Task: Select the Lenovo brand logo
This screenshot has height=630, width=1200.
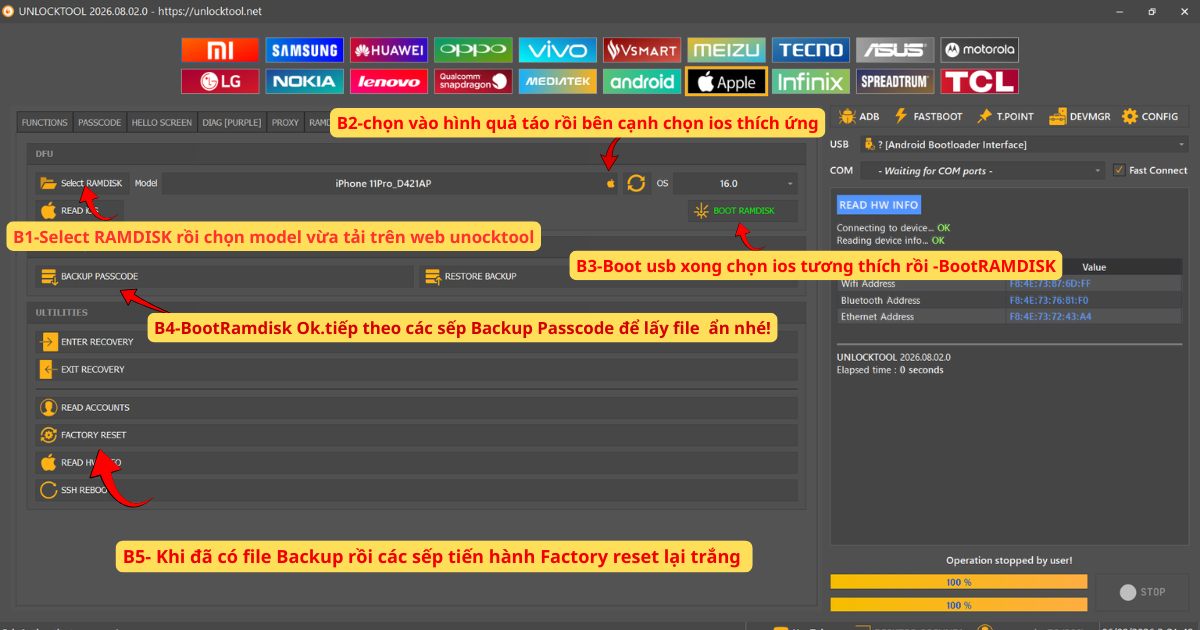Action: 389,81
